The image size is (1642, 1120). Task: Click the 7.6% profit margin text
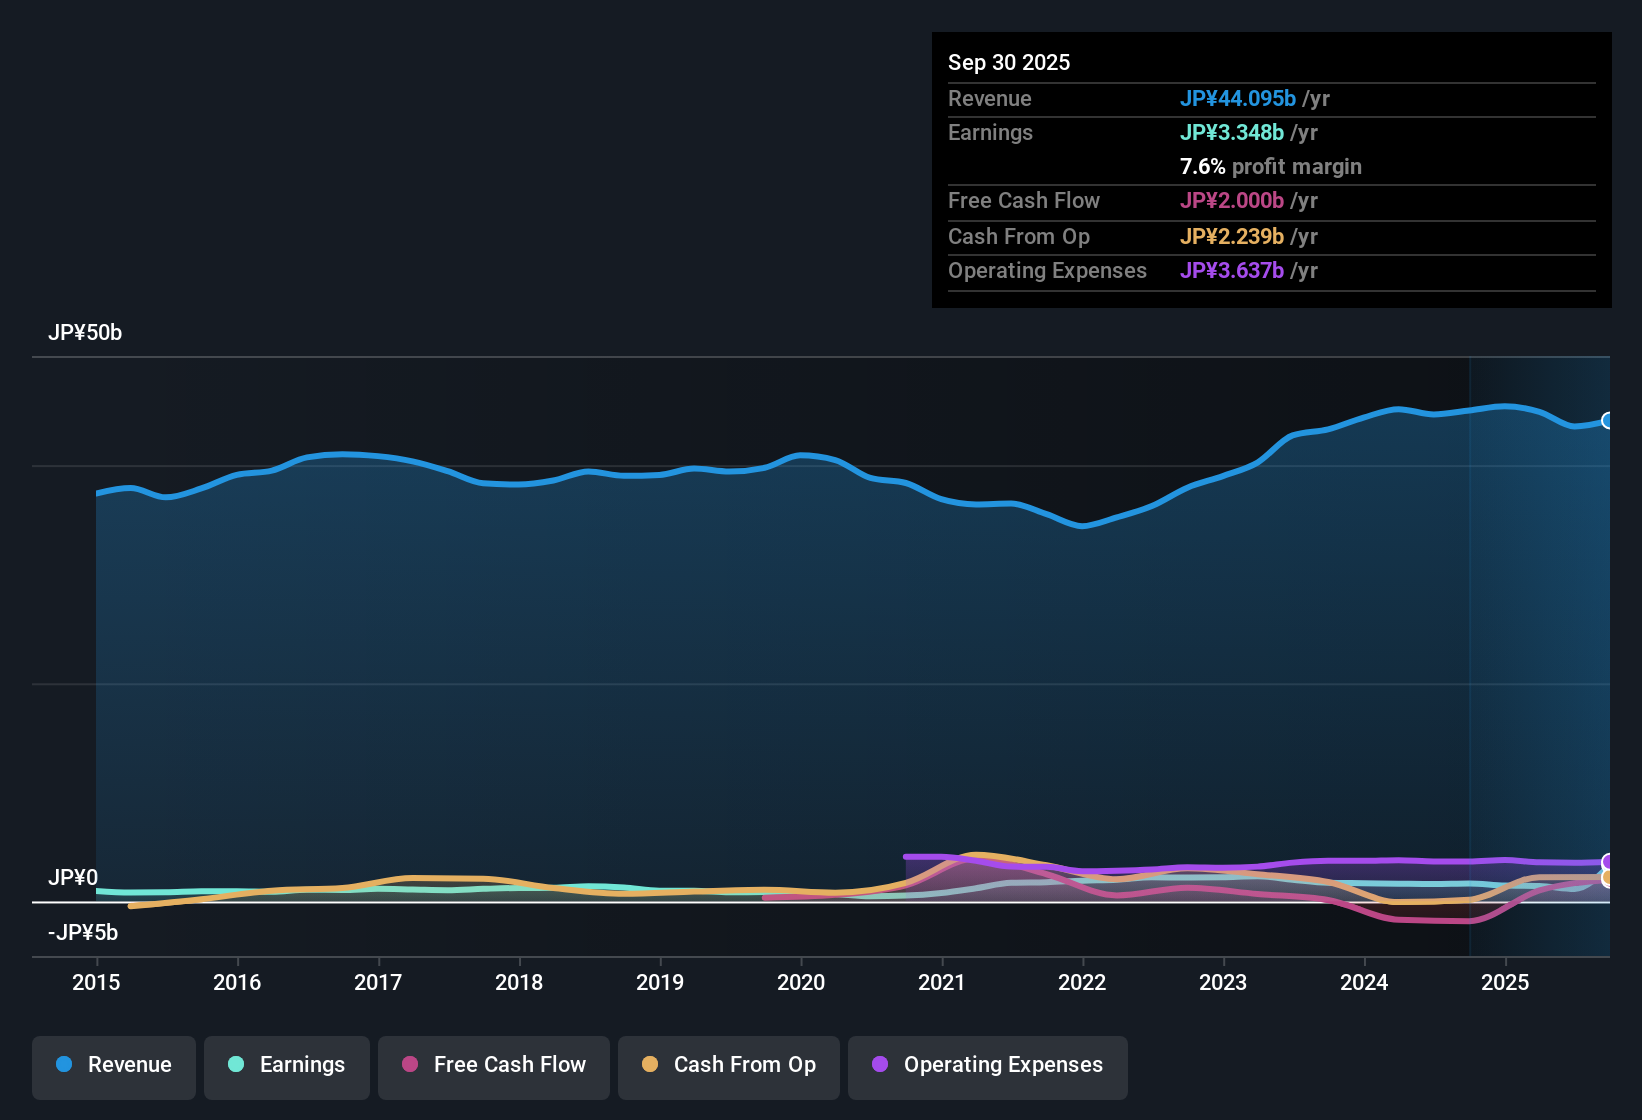coord(1271,167)
